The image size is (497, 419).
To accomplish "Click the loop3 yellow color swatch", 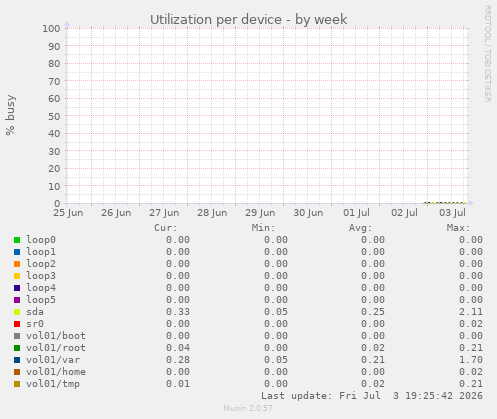I will point(17,276).
